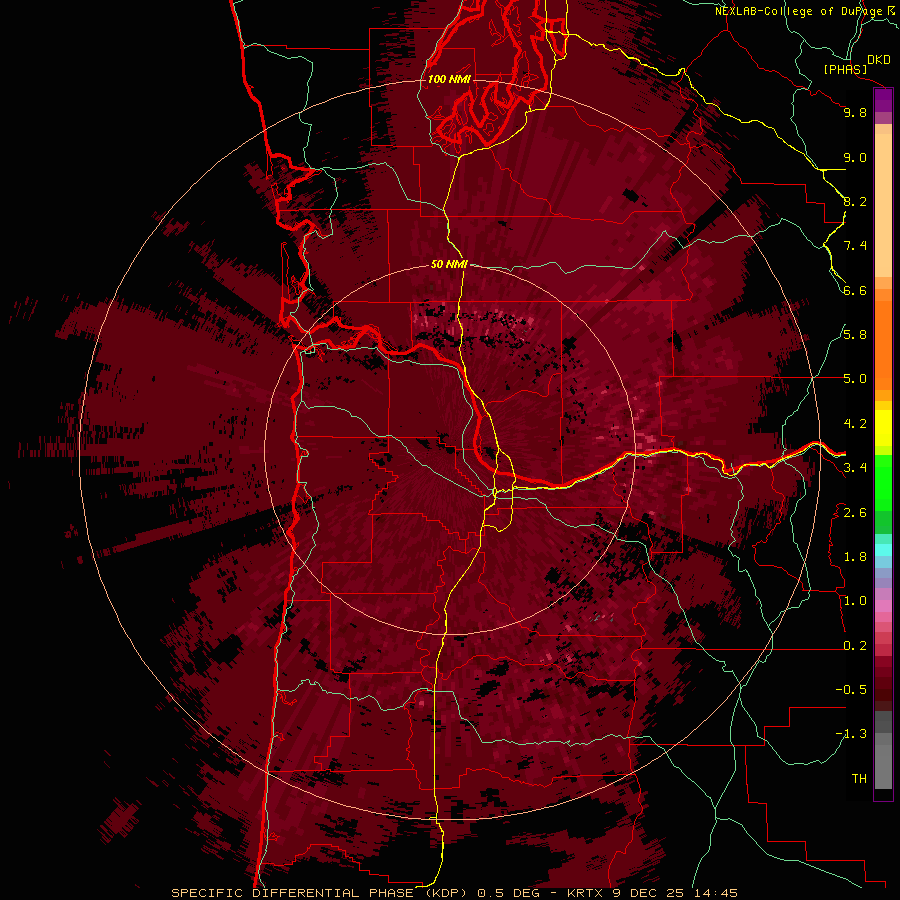Select the 9.0 scale label
Screen dimensions: 900x900
[855, 157]
